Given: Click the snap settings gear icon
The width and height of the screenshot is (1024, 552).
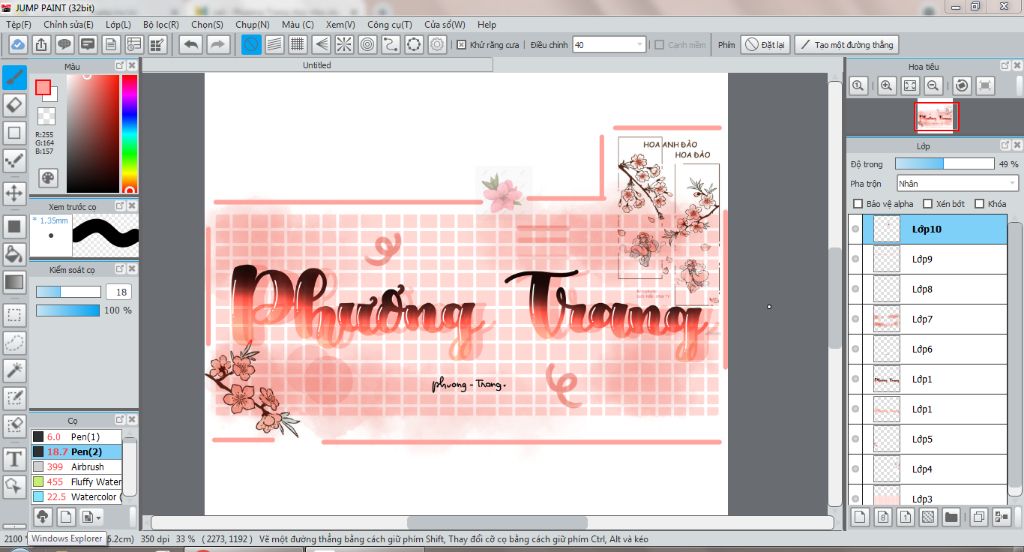Looking at the screenshot, I should coord(437,44).
